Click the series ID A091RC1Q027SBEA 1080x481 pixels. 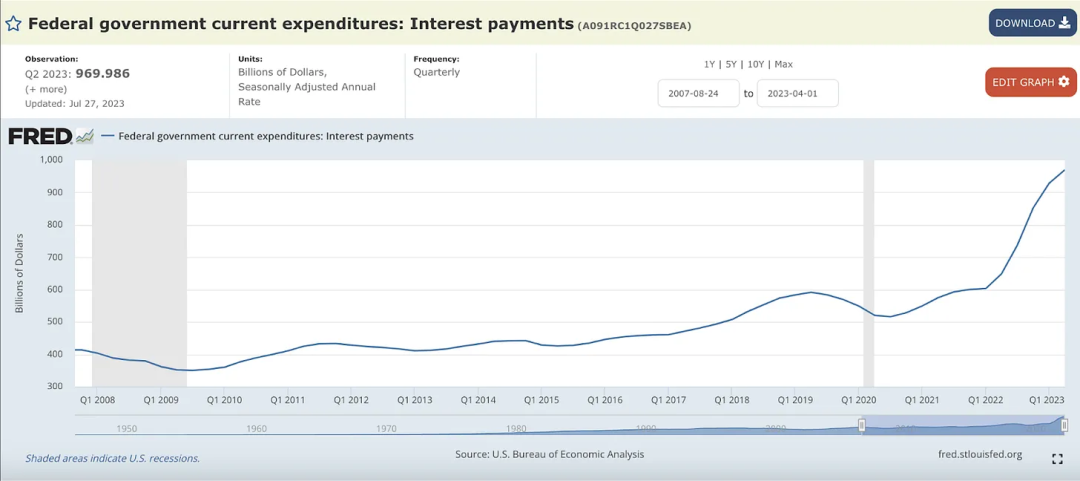click(634, 25)
